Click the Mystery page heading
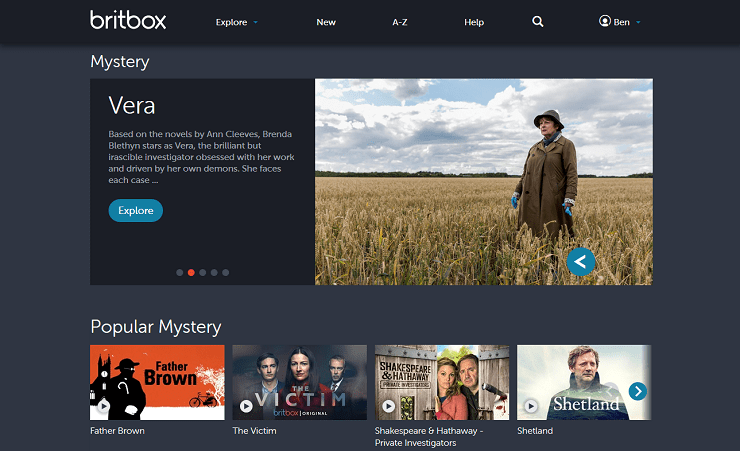This screenshot has width=740, height=451. pos(120,62)
